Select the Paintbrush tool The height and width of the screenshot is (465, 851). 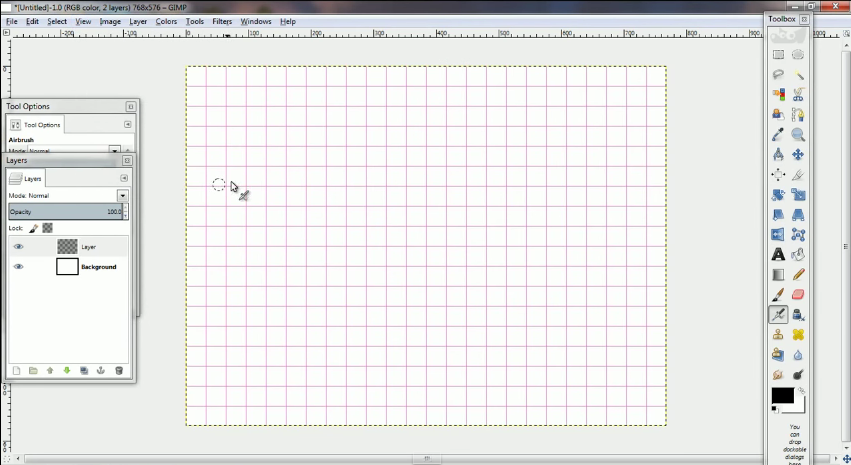(778, 295)
